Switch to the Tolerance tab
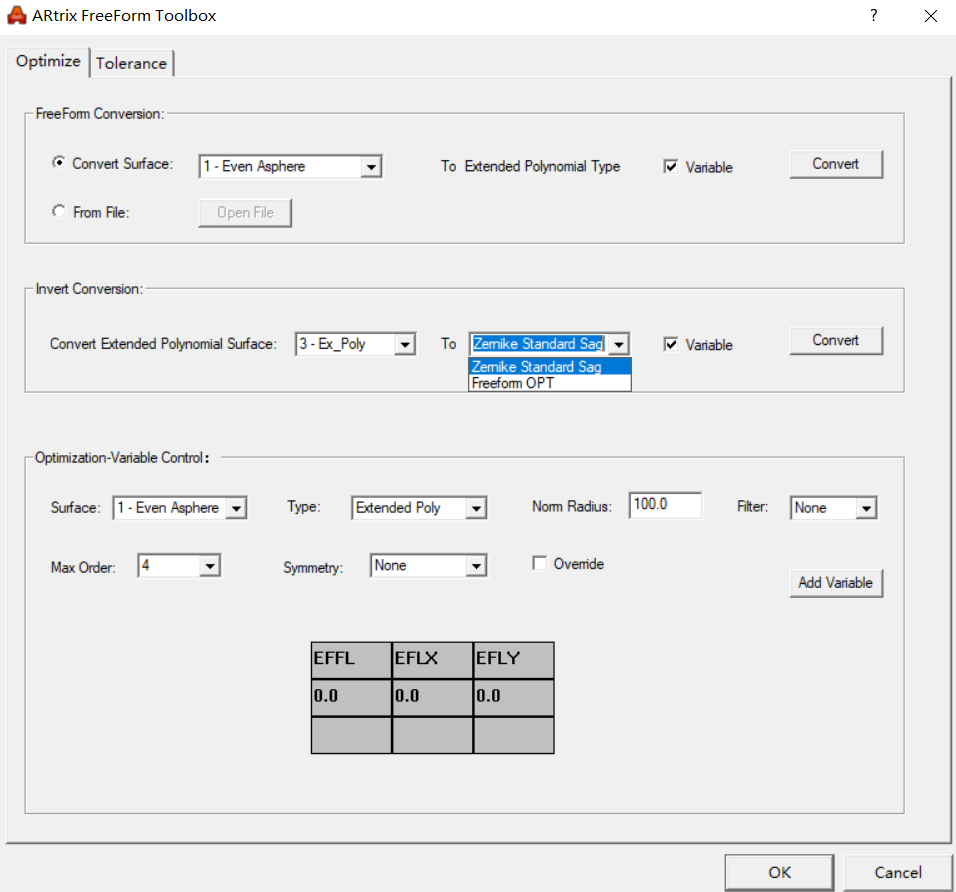The image size is (956, 892). pyautogui.click(x=131, y=63)
